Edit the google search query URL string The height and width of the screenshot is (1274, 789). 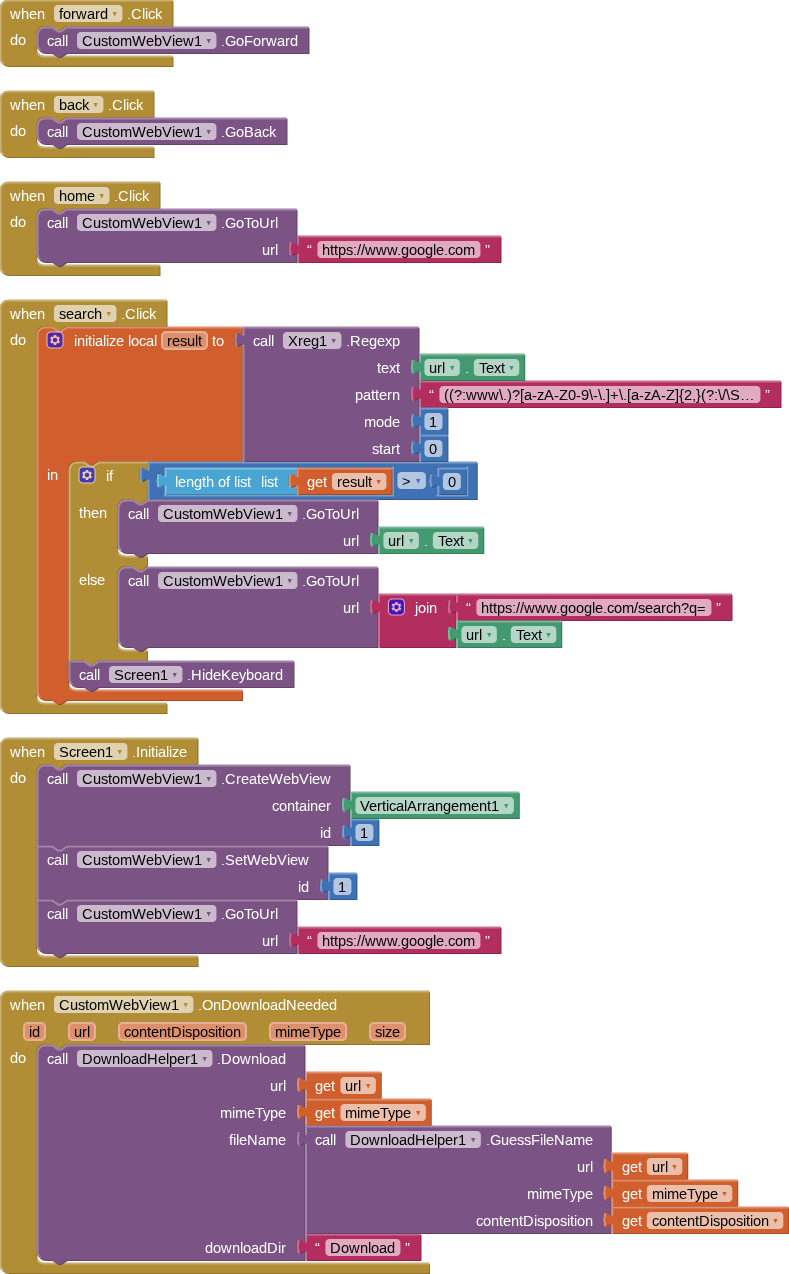coord(593,608)
